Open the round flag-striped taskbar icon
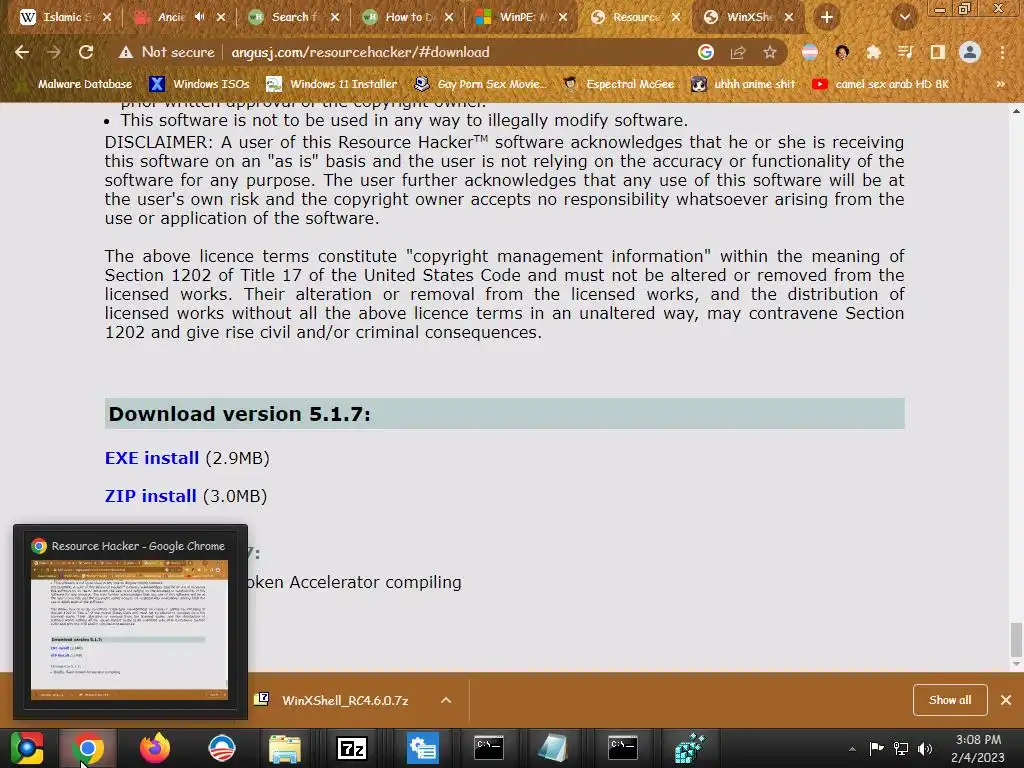The image size is (1024, 768). pyautogui.click(x=221, y=748)
